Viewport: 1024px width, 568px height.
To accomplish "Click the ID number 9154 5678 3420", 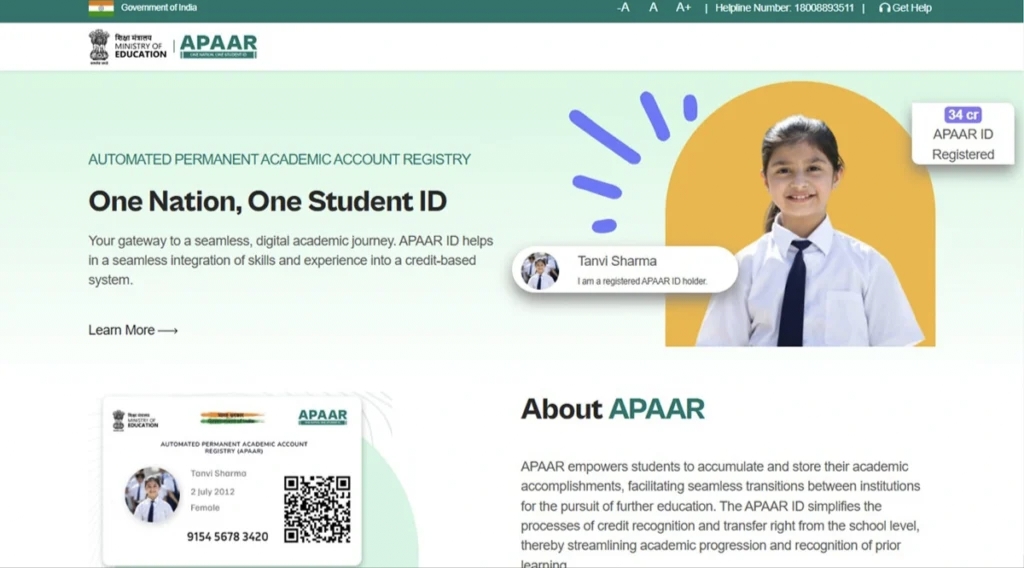I will [x=227, y=537].
